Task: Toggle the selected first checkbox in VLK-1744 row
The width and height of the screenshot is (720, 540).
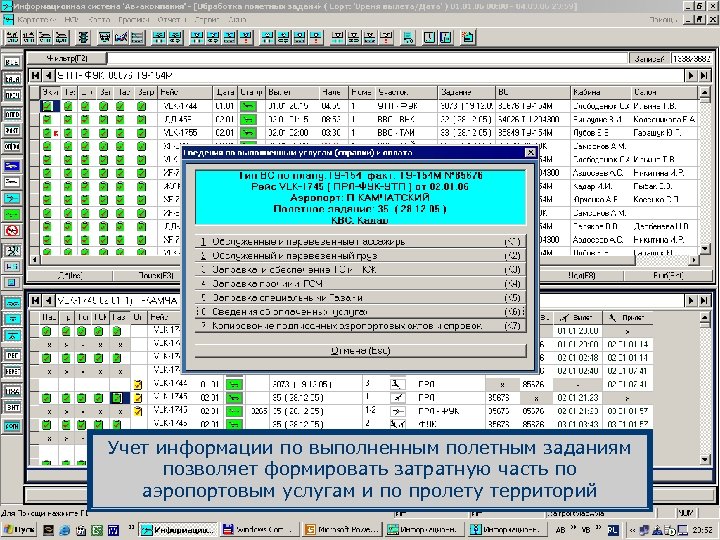Action: (x=47, y=106)
